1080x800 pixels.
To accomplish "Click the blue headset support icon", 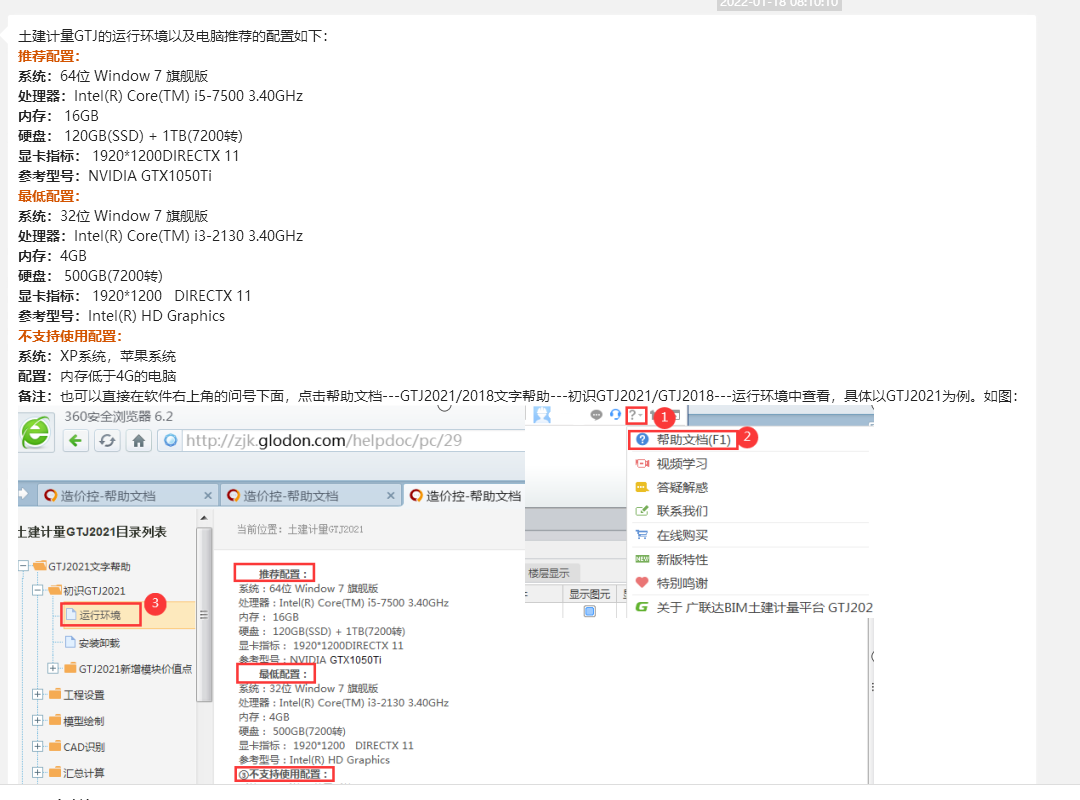I will coord(615,415).
